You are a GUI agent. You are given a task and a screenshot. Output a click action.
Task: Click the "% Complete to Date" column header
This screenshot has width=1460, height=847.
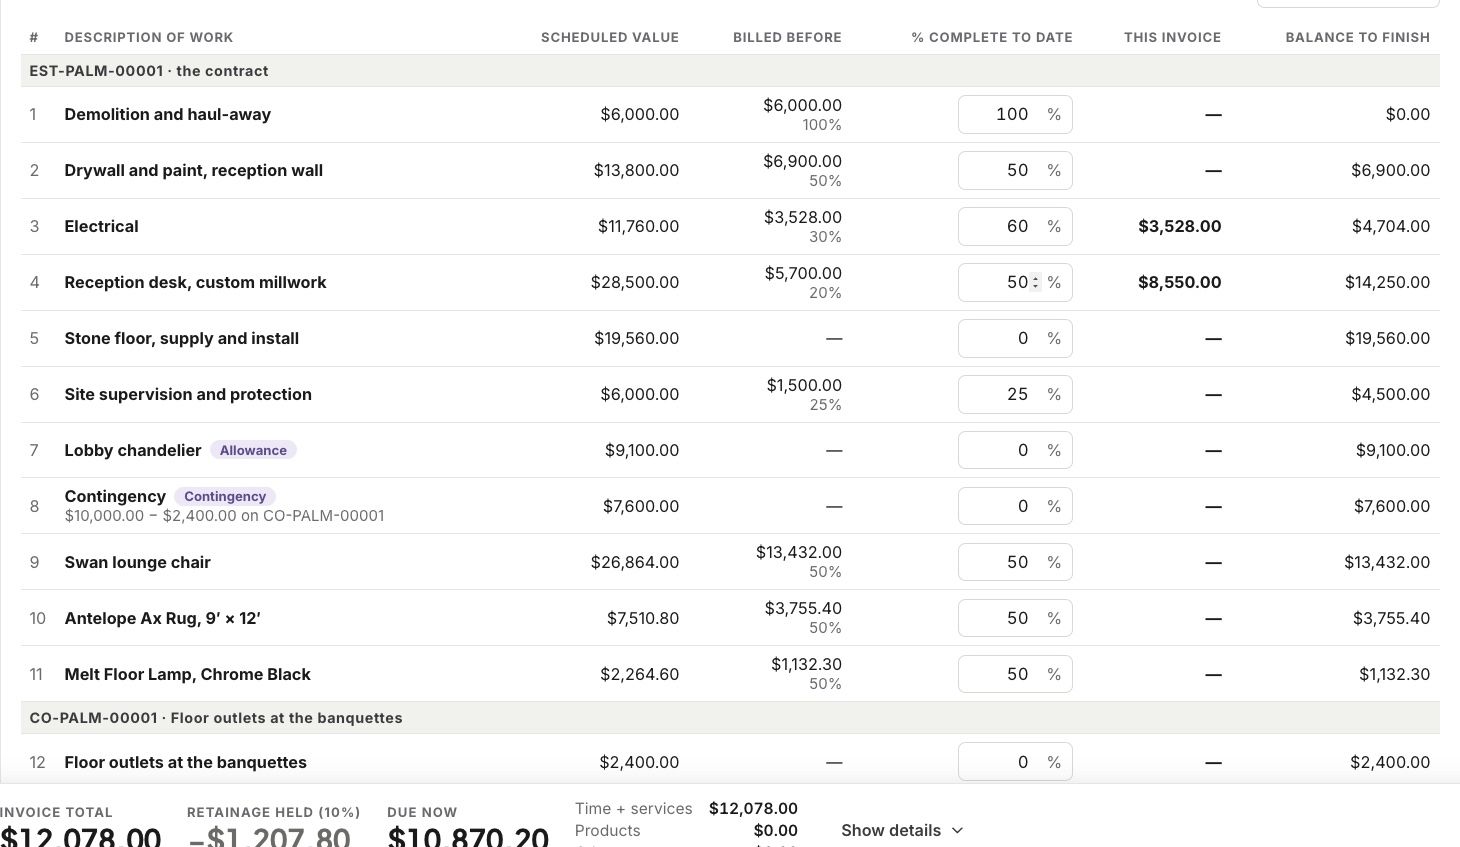tap(992, 37)
